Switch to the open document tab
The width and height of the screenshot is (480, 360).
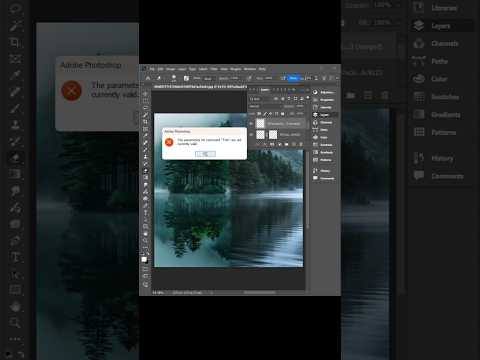pos(200,87)
